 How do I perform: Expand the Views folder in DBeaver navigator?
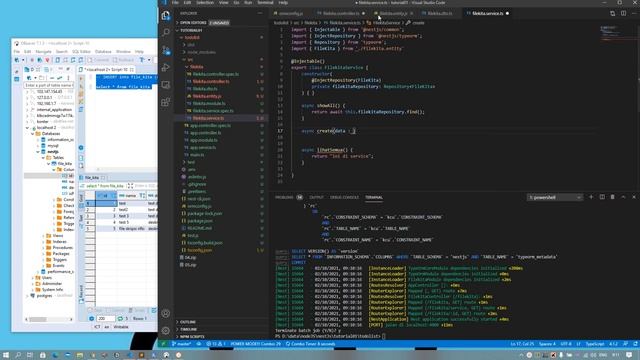point(43,236)
